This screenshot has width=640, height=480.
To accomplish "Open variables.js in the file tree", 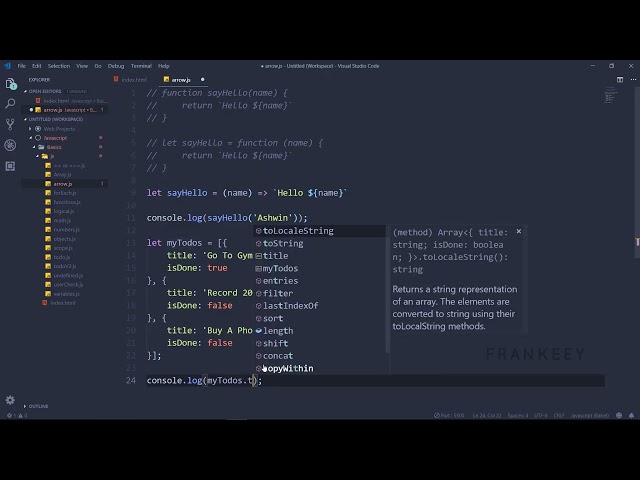I will pos(67,294).
